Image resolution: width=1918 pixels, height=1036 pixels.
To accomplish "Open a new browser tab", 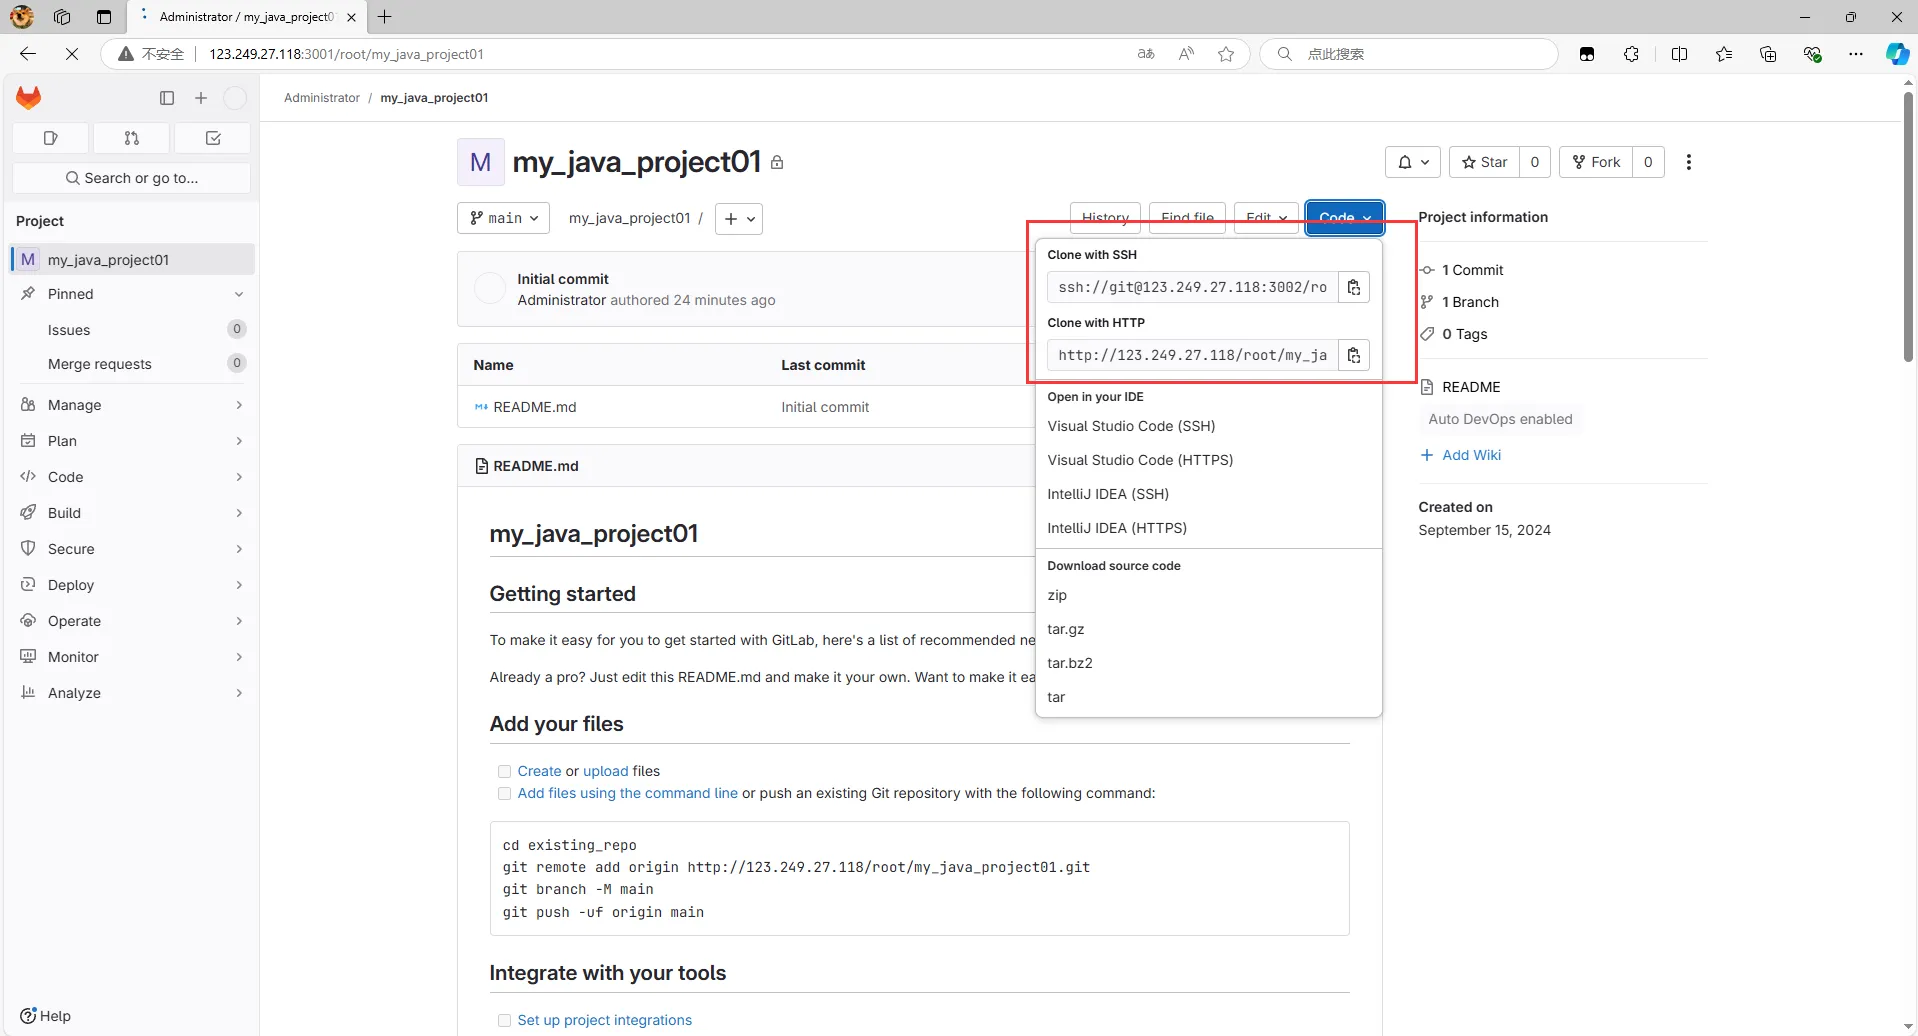I will pyautogui.click(x=385, y=16).
